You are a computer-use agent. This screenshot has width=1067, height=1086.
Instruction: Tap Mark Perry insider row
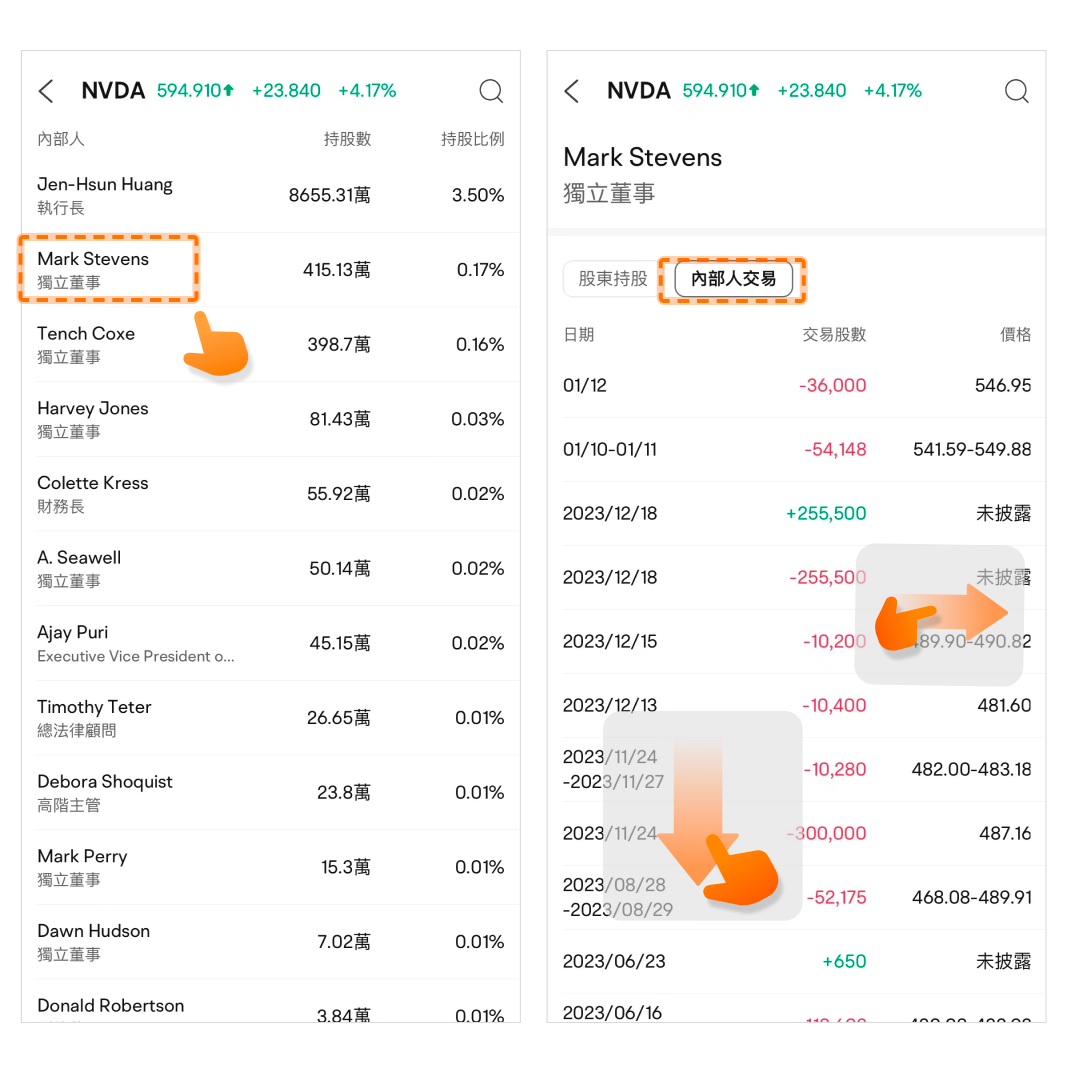(x=270, y=867)
